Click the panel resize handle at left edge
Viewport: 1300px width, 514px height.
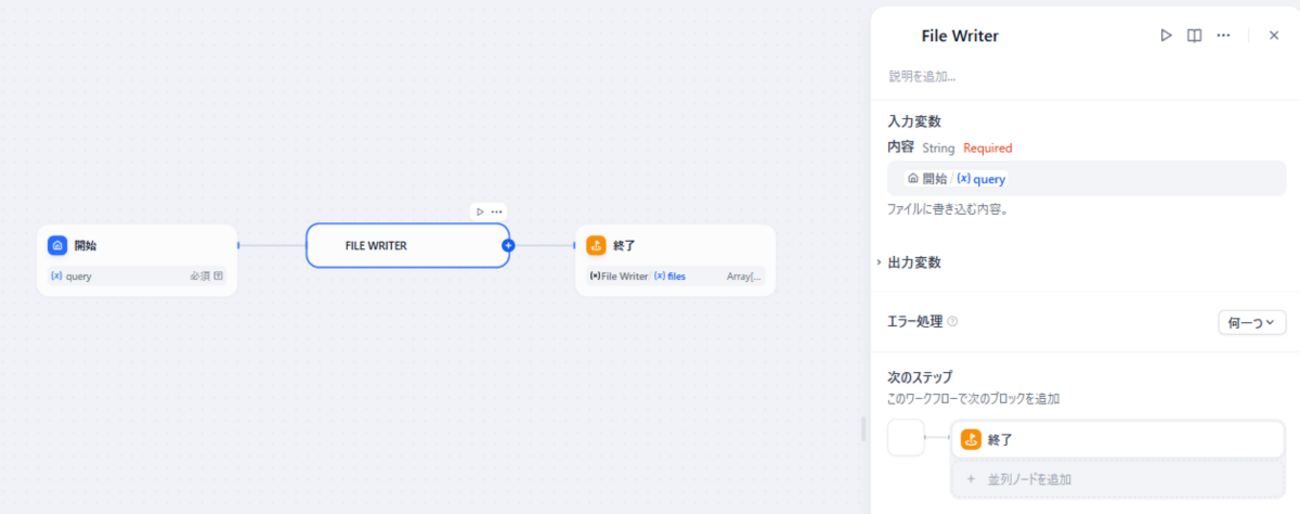(863, 429)
